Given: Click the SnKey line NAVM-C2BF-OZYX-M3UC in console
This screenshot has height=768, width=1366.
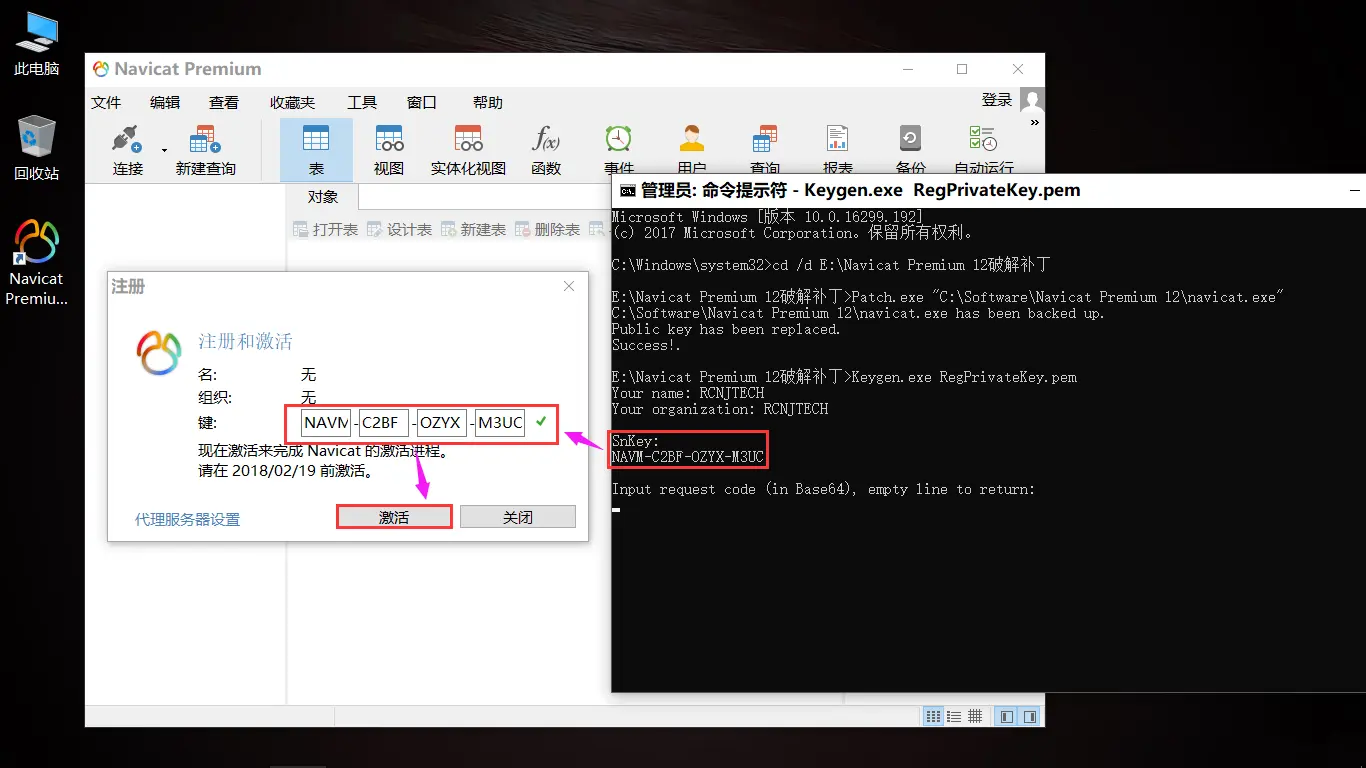Looking at the screenshot, I should (688, 457).
